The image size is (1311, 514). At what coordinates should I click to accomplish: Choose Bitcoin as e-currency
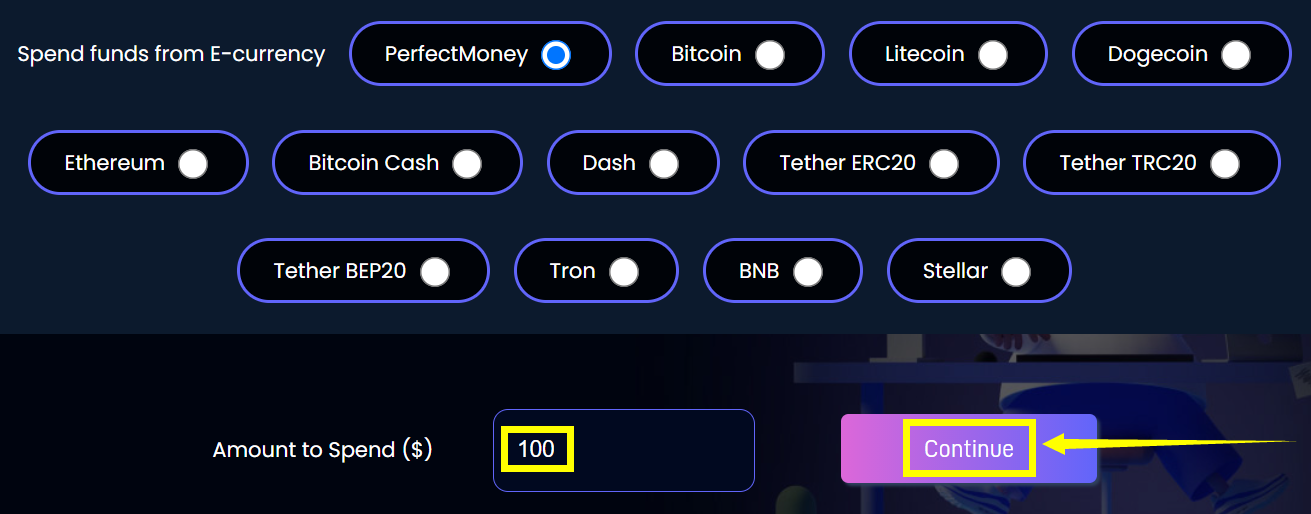[x=769, y=54]
